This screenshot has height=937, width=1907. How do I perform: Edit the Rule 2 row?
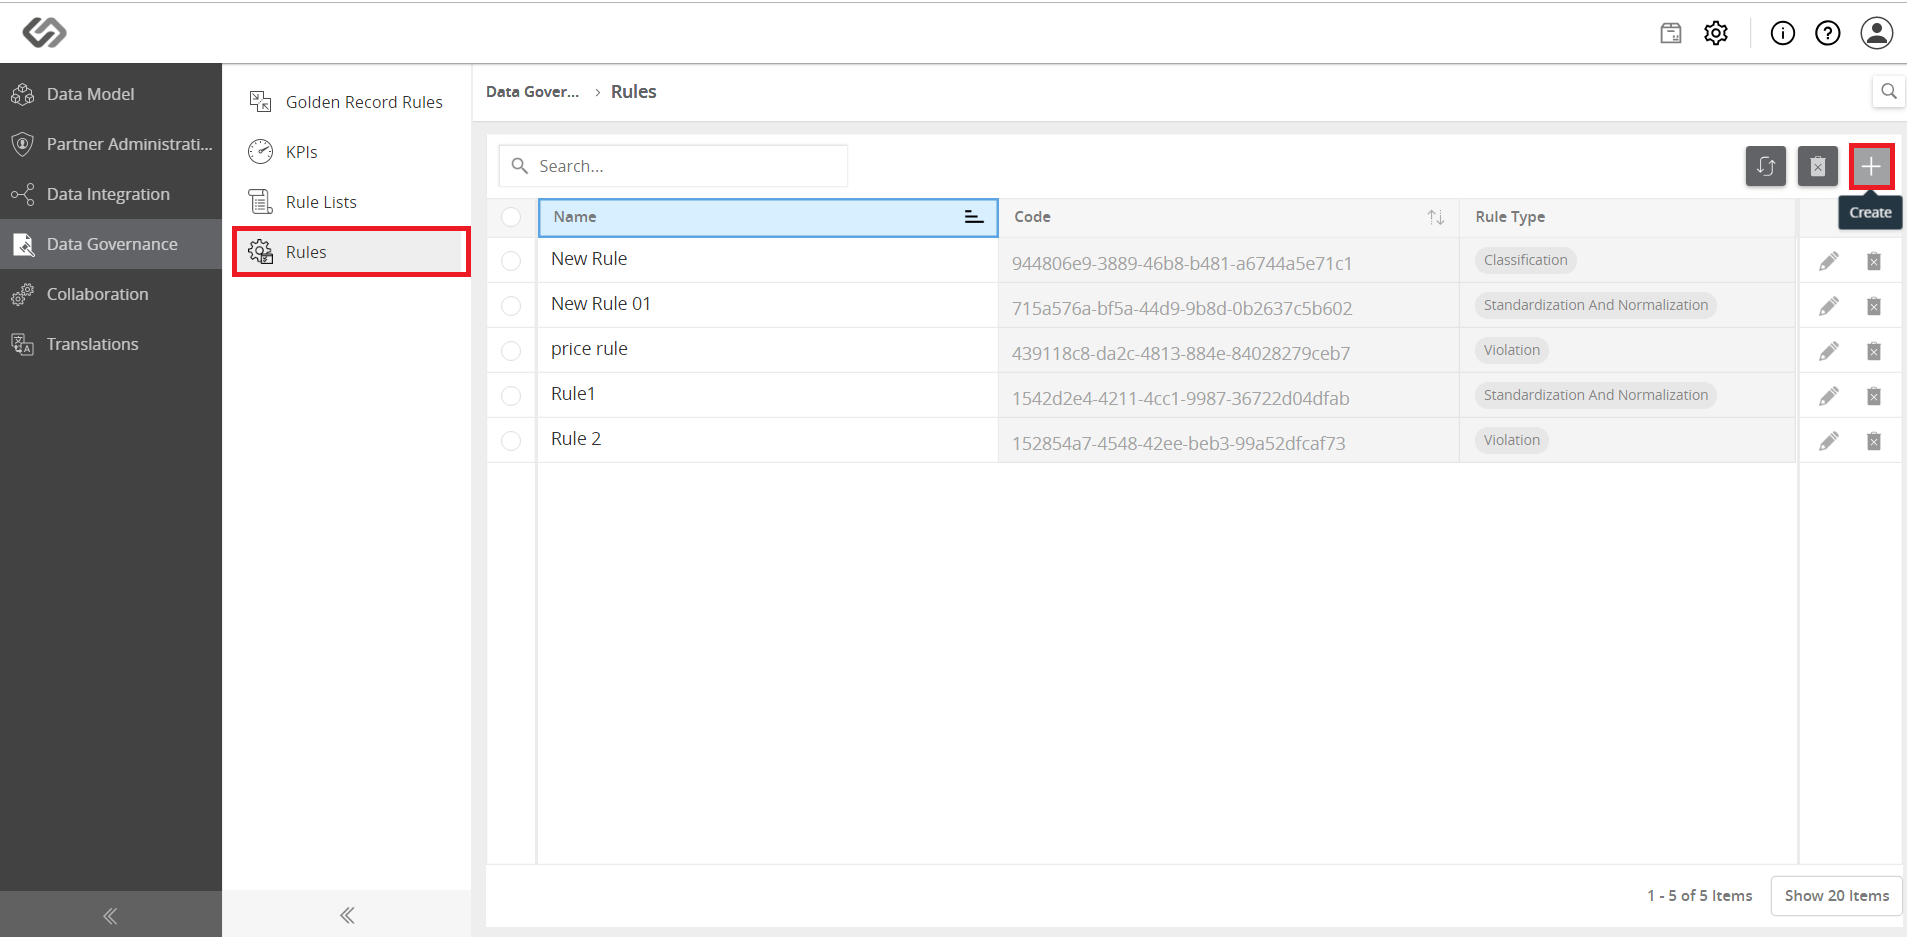[1829, 441]
